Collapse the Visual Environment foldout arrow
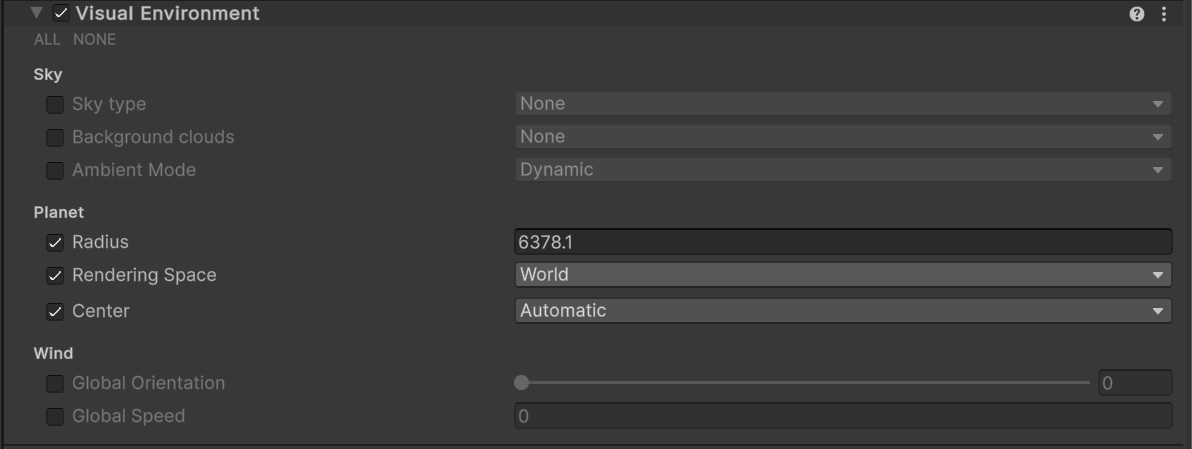The height and width of the screenshot is (449, 1192). (x=37, y=14)
